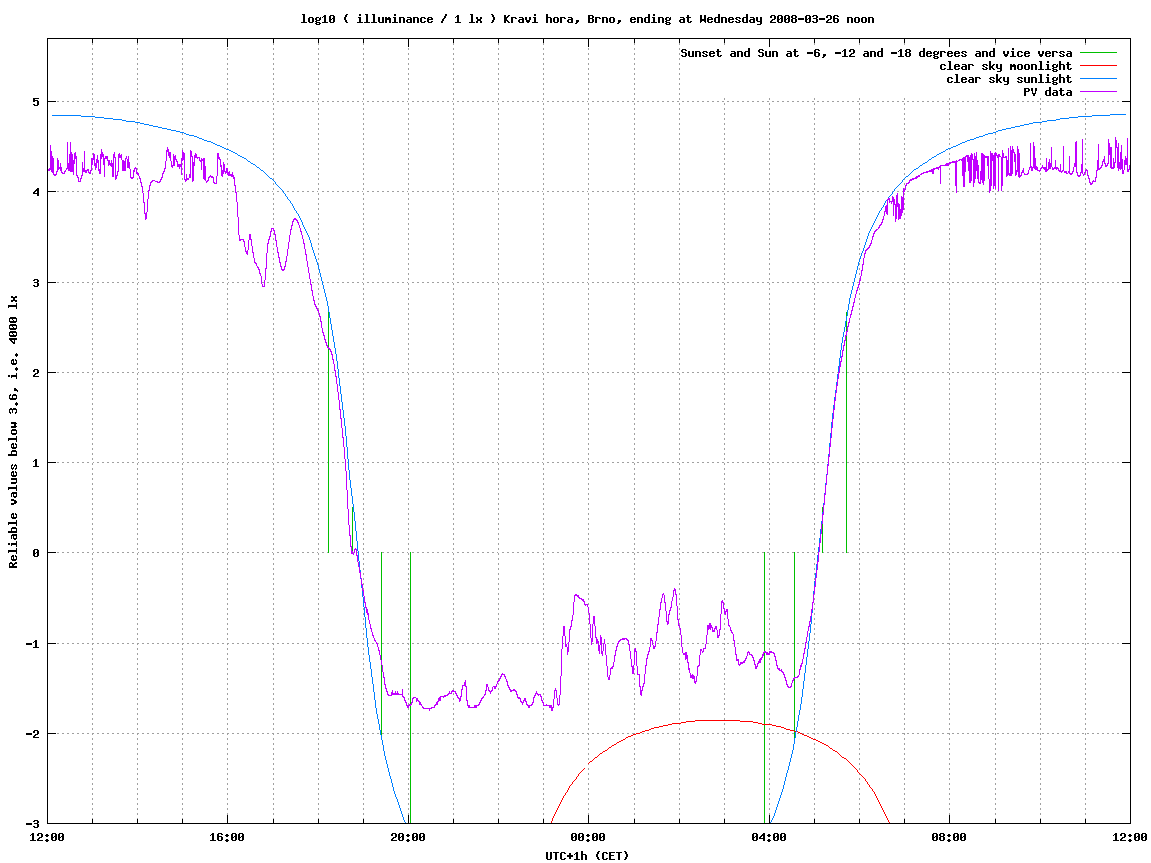The height and width of the screenshot is (863, 1151).
Task: Click the y-axis tick label -3
Action: (x=33, y=824)
